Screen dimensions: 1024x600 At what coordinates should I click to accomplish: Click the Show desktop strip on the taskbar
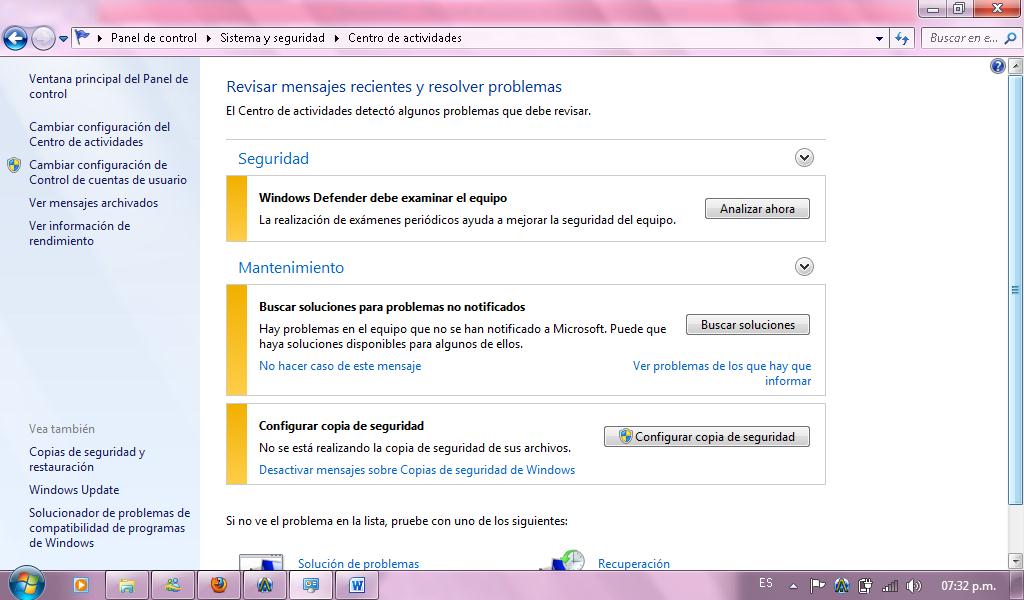point(1019,586)
